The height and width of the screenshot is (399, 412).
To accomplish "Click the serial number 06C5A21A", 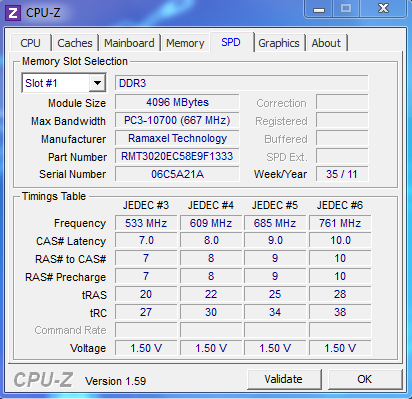I will click(x=177, y=174).
